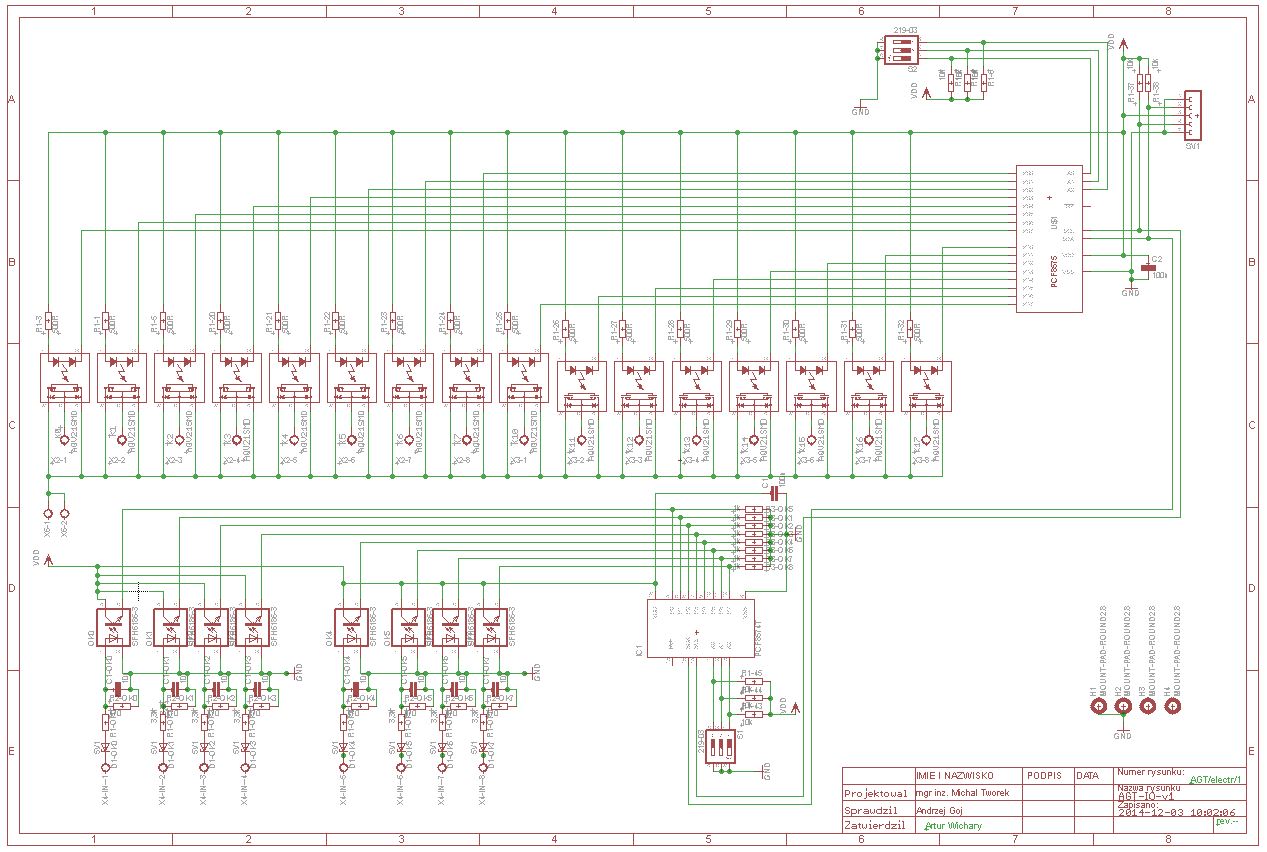
Task: Click the C1 capacitor above the resistor array
Action: coord(773,491)
